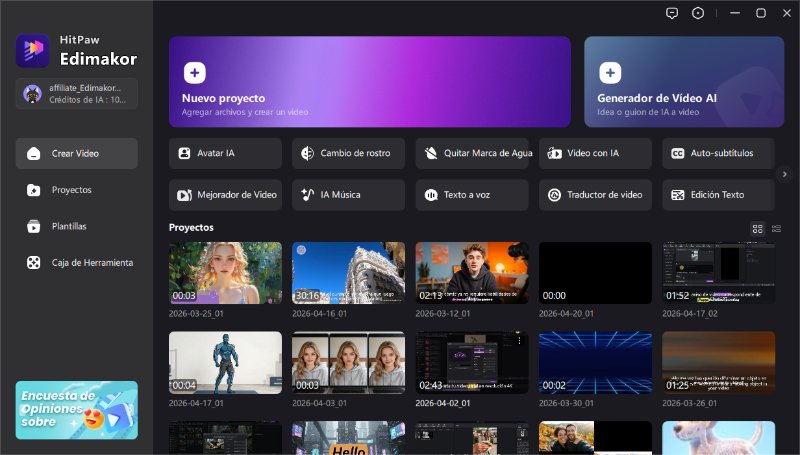Create a Nuevo proyecto
The height and width of the screenshot is (455, 800).
tap(369, 82)
